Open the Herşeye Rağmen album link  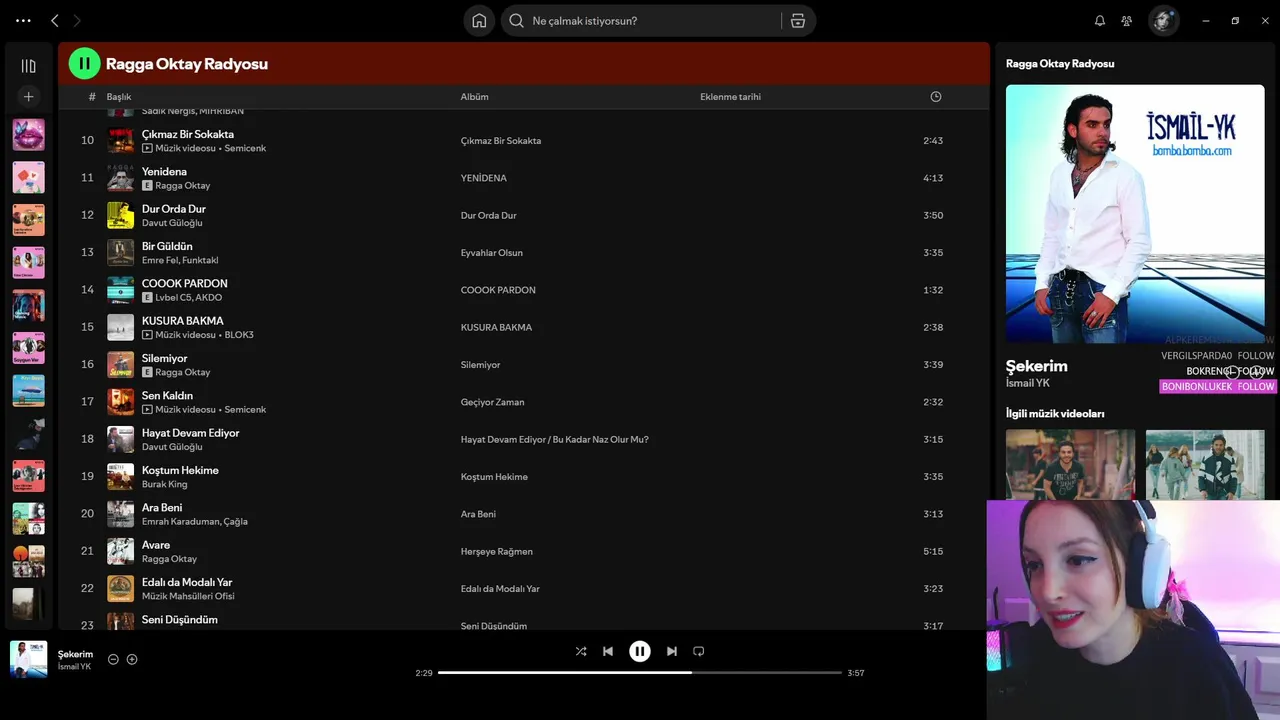point(496,552)
